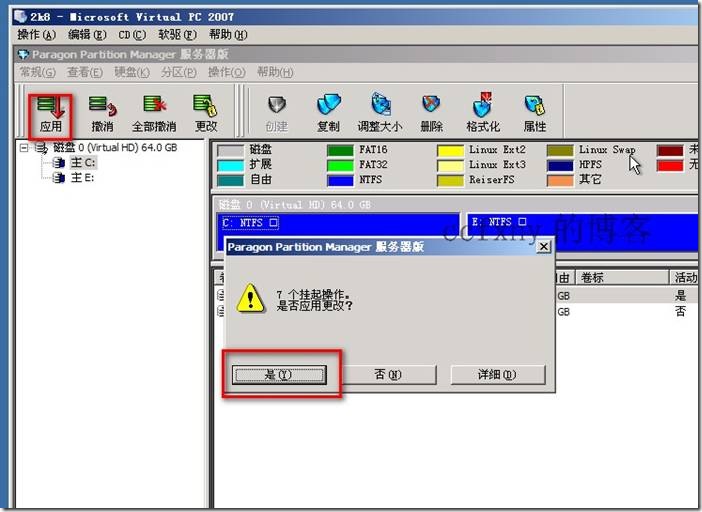This screenshot has height=512, width=702.
Task: Click the 否(N) button in dialog
Action: (388, 375)
